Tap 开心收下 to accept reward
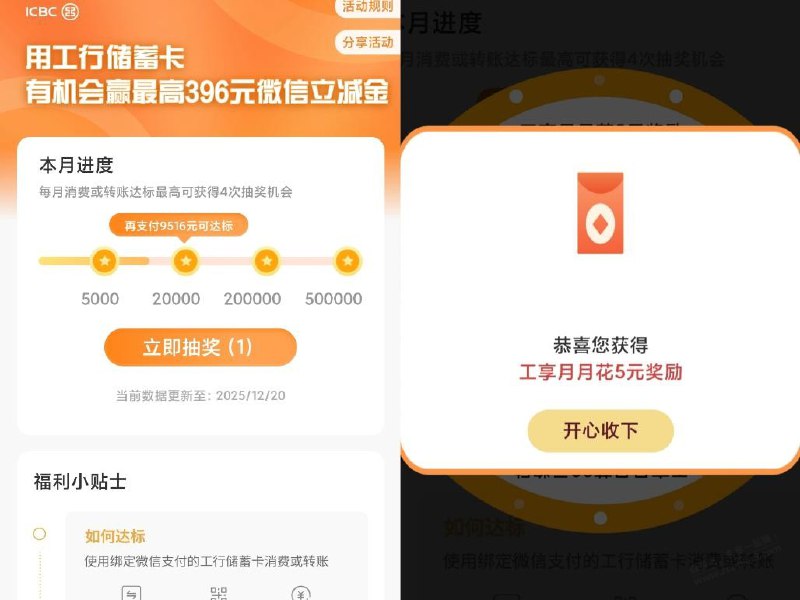The image size is (800, 600). tap(601, 431)
